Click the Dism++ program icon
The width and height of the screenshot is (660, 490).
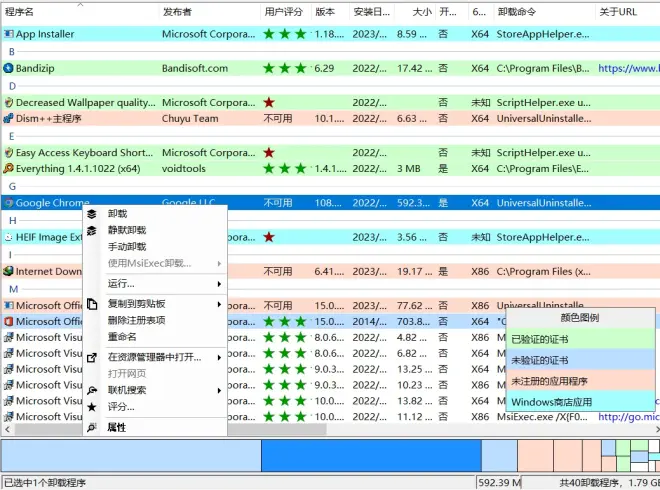pyautogui.click(x=8, y=118)
